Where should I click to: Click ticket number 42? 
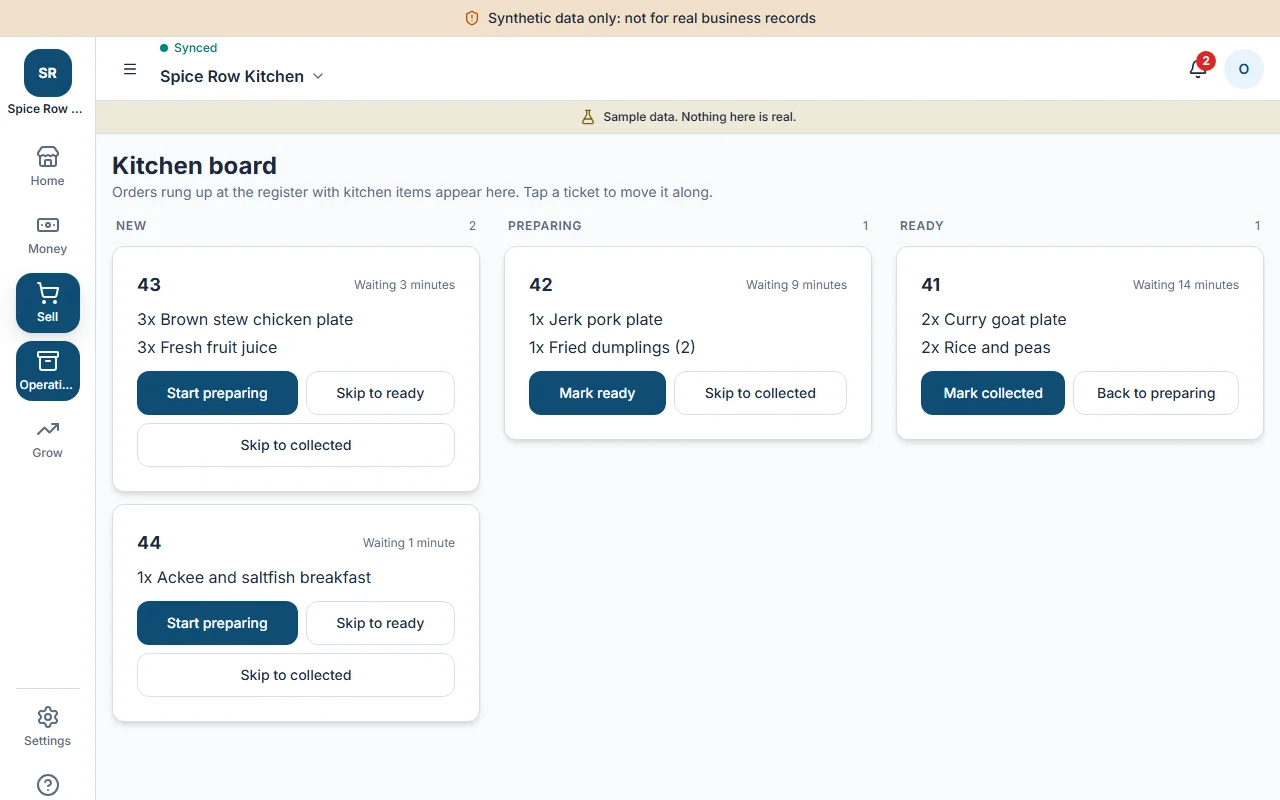tap(541, 285)
